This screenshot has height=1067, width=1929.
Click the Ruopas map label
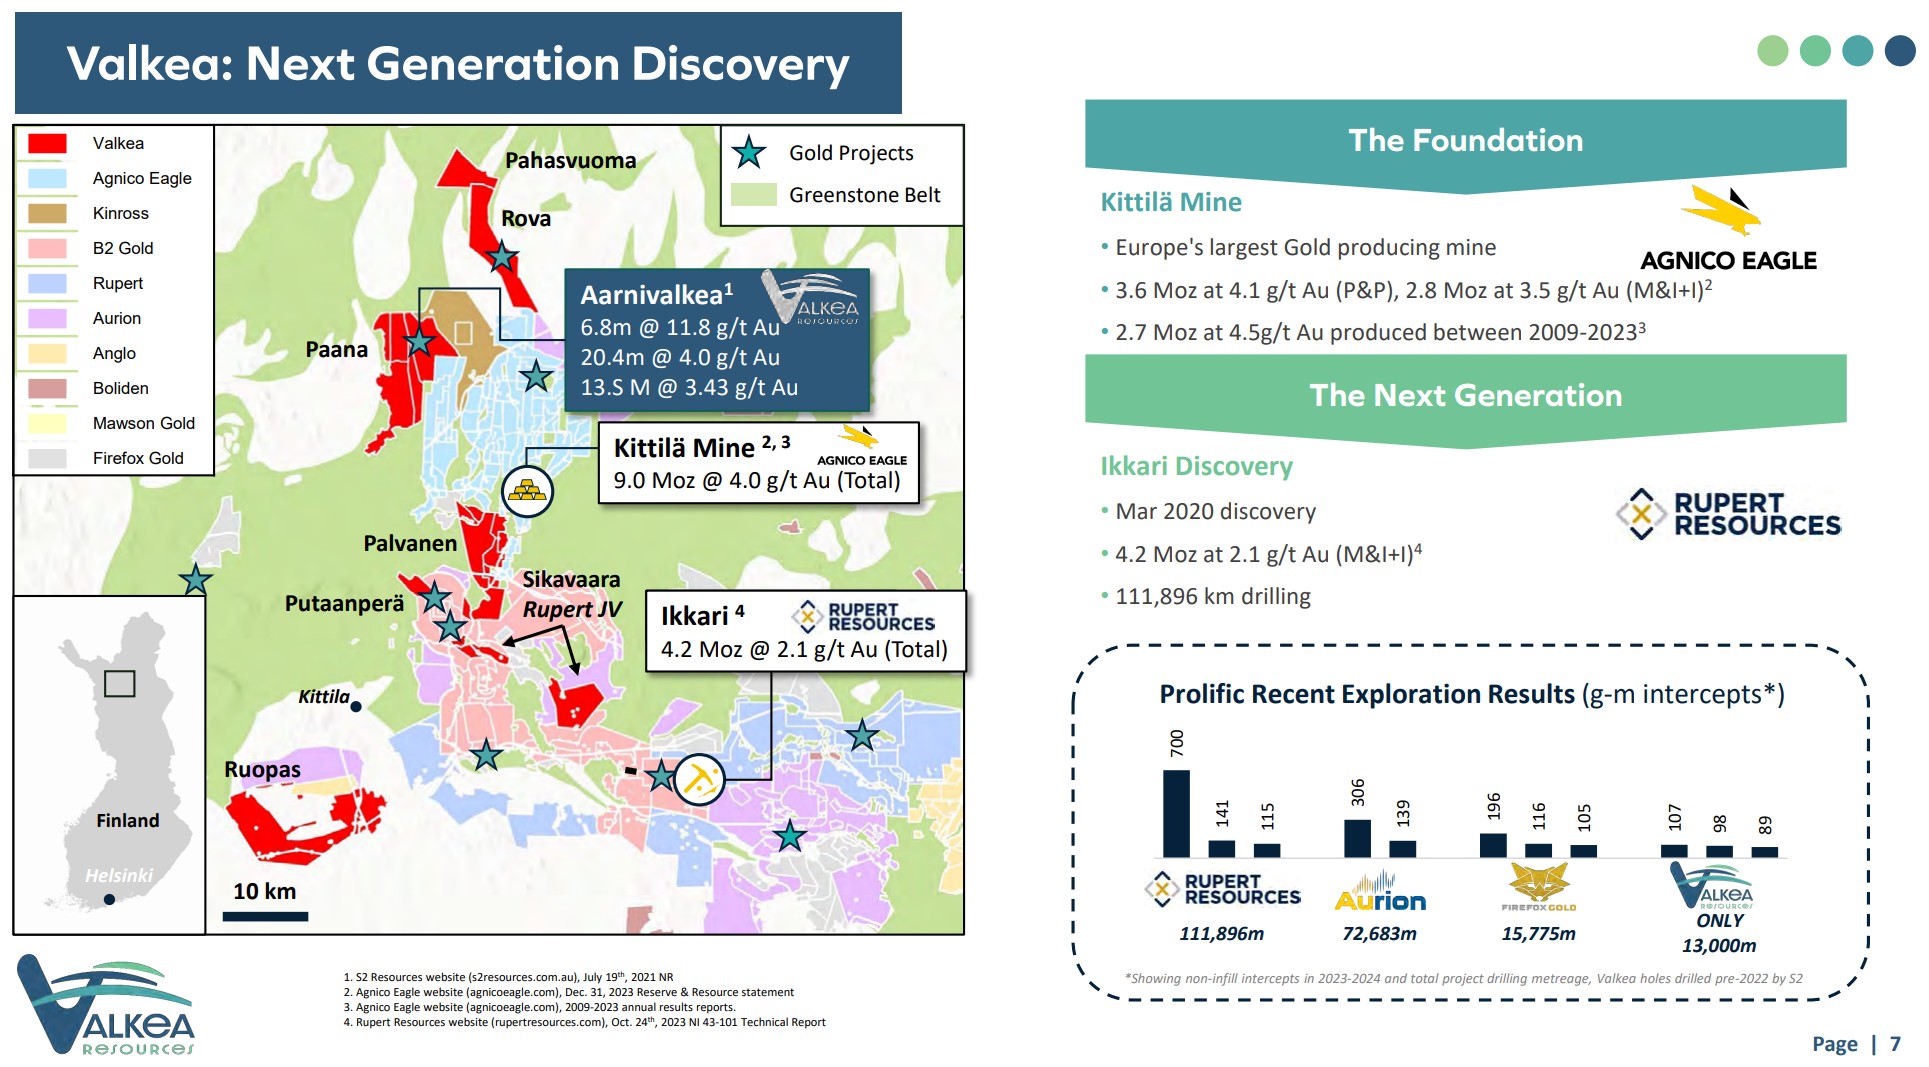click(262, 770)
